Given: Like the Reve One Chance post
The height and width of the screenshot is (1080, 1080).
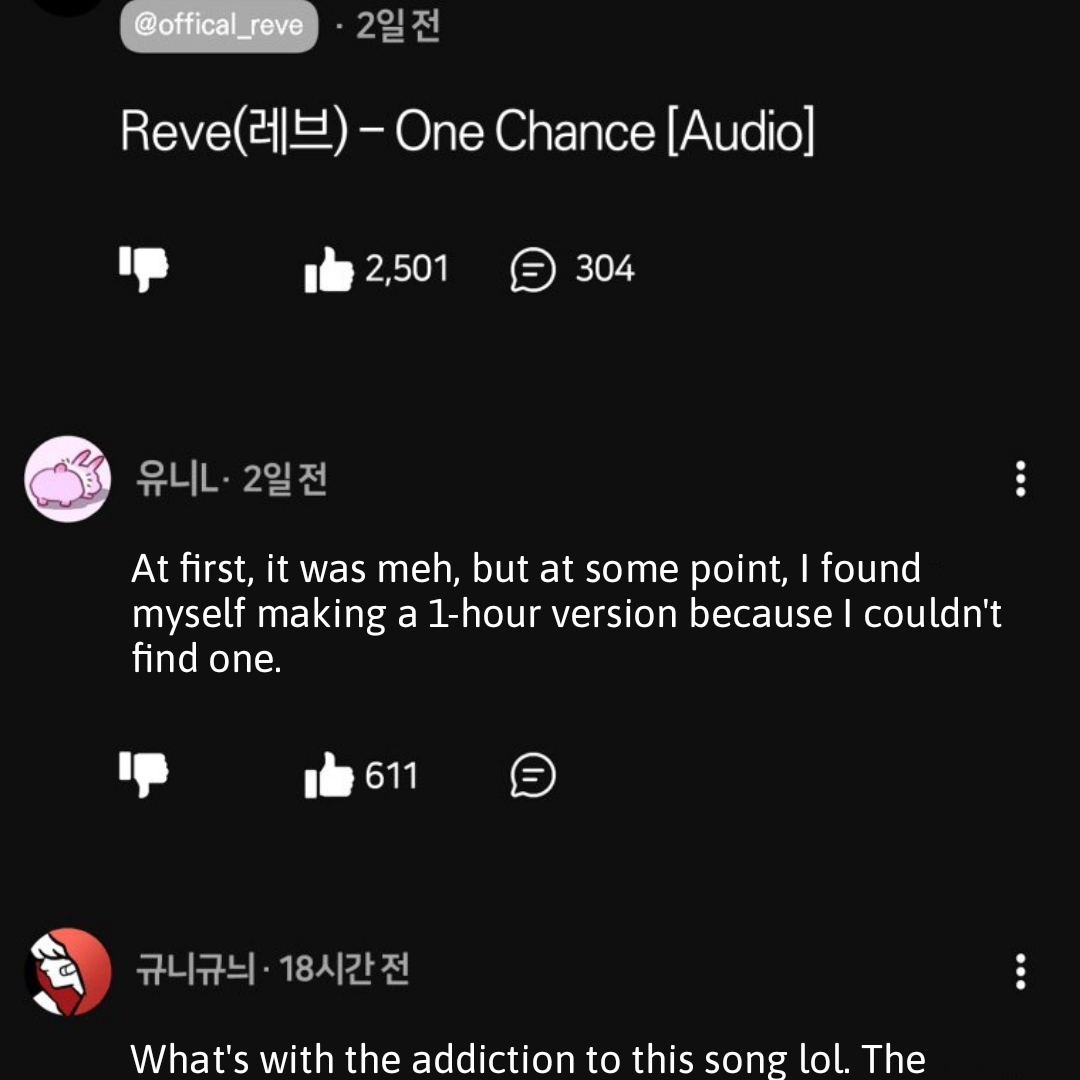Looking at the screenshot, I should (329, 270).
